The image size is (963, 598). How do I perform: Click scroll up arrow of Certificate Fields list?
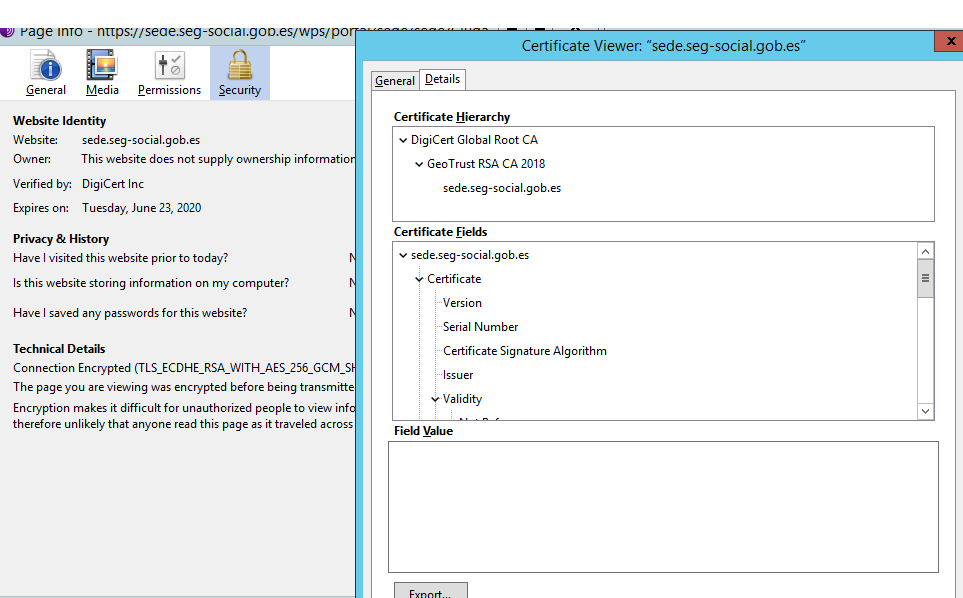(926, 251)
